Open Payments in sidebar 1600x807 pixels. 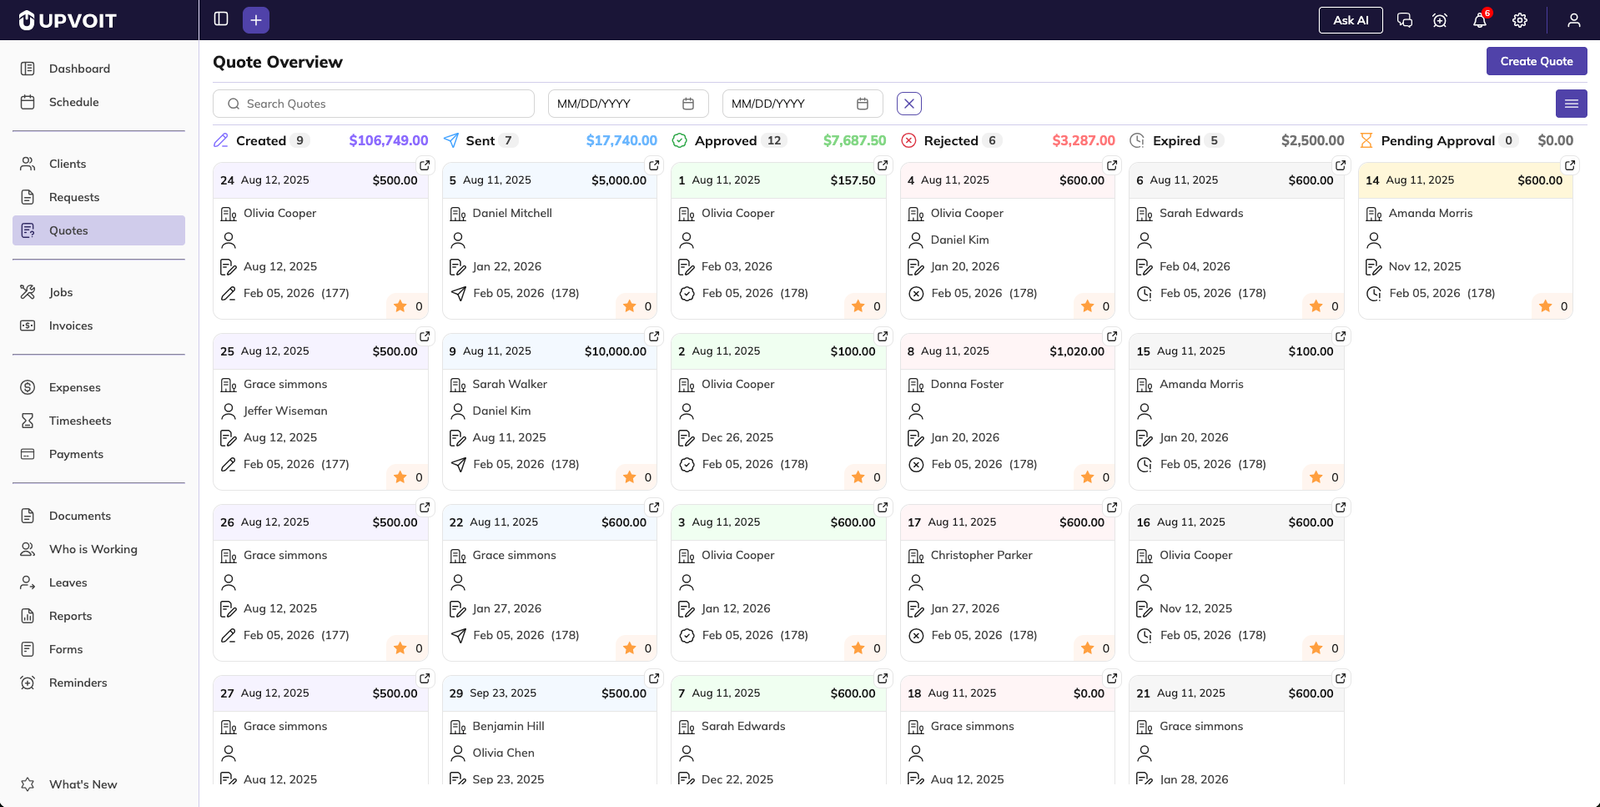(x=99, y=454)
